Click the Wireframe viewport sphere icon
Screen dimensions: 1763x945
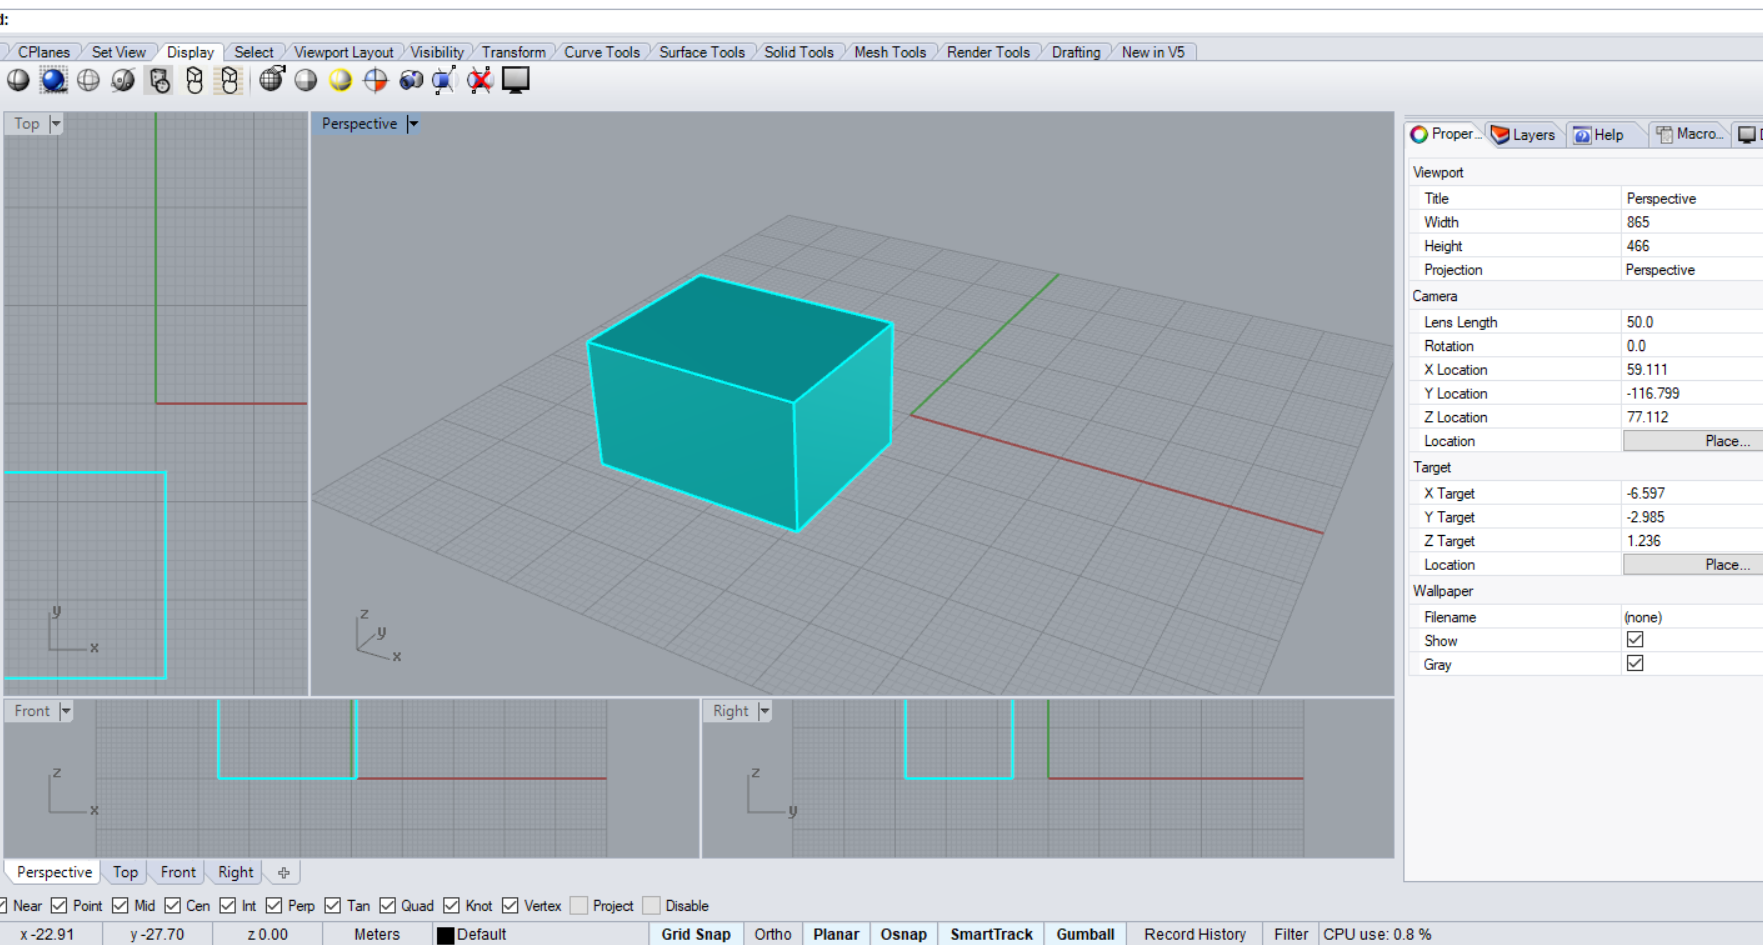88,80
